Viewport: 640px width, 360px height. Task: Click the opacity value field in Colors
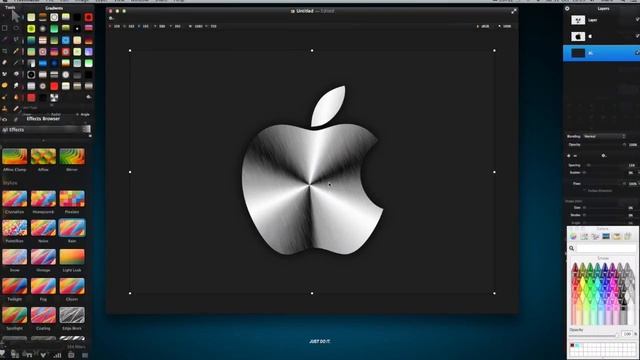coord(628,334)
